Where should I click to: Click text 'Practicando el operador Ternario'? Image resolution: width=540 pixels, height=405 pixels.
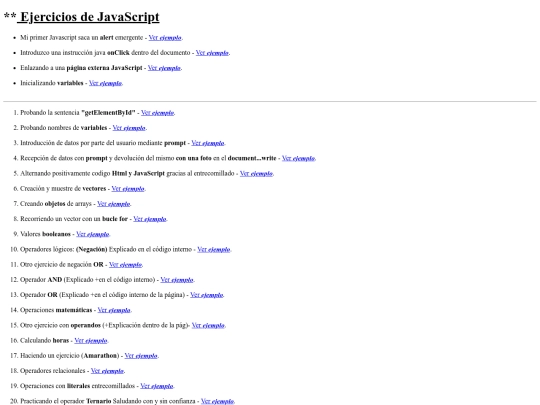point(66,401)
